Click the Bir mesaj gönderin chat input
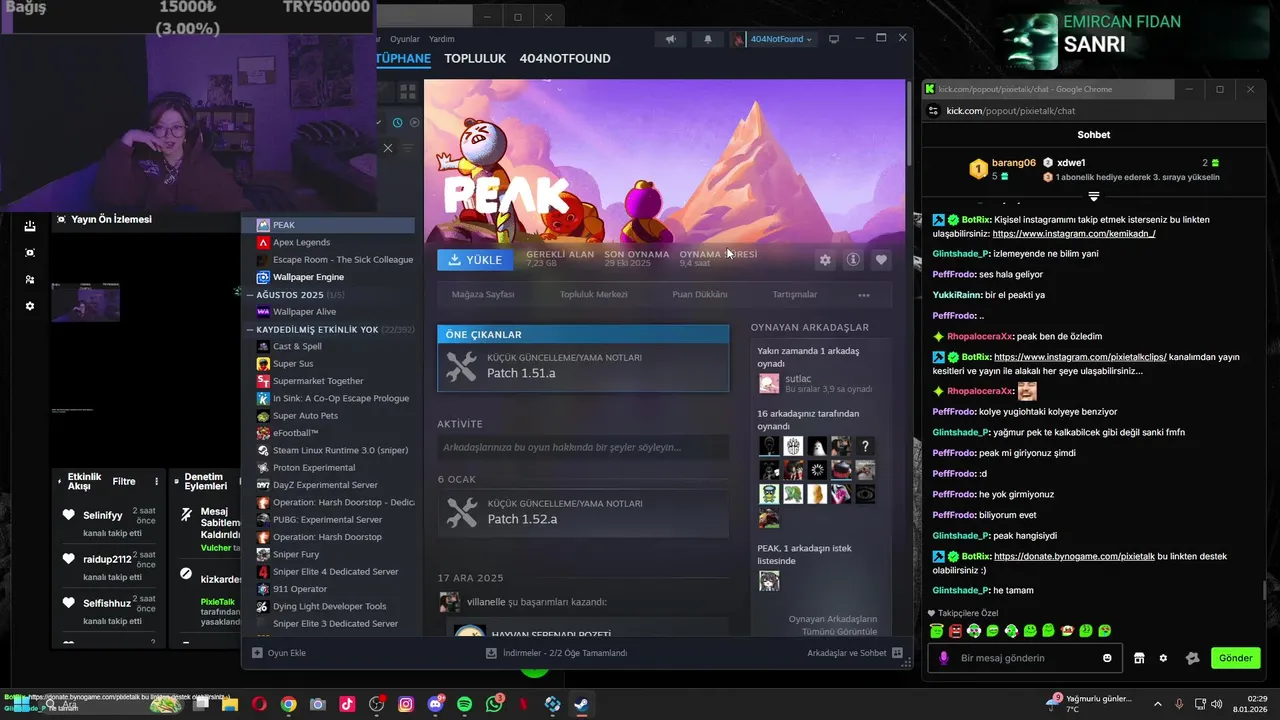Viewport: 1280px width, 720px height. [x=1025, y=658]
